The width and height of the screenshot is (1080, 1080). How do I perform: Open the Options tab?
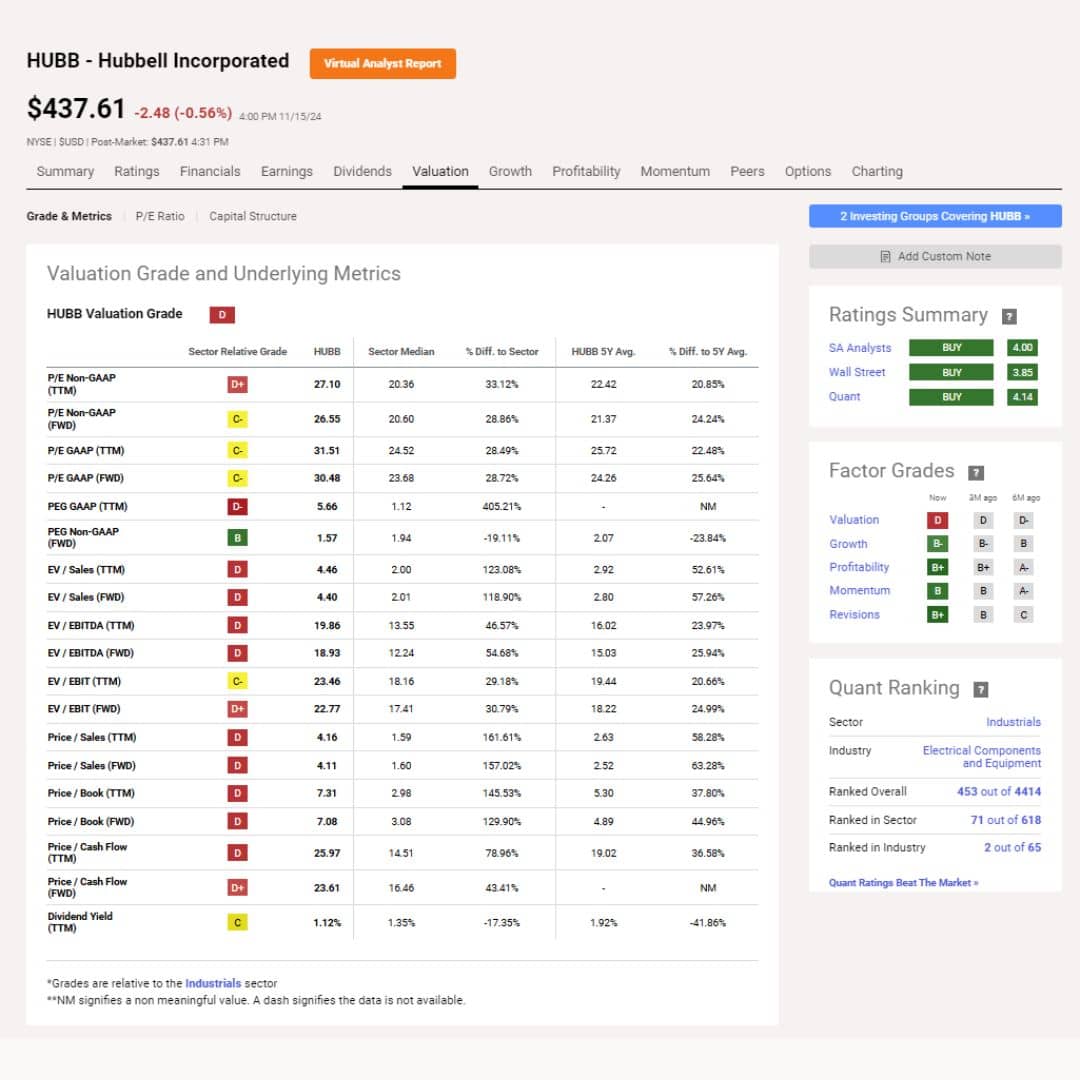click(808, 172)
